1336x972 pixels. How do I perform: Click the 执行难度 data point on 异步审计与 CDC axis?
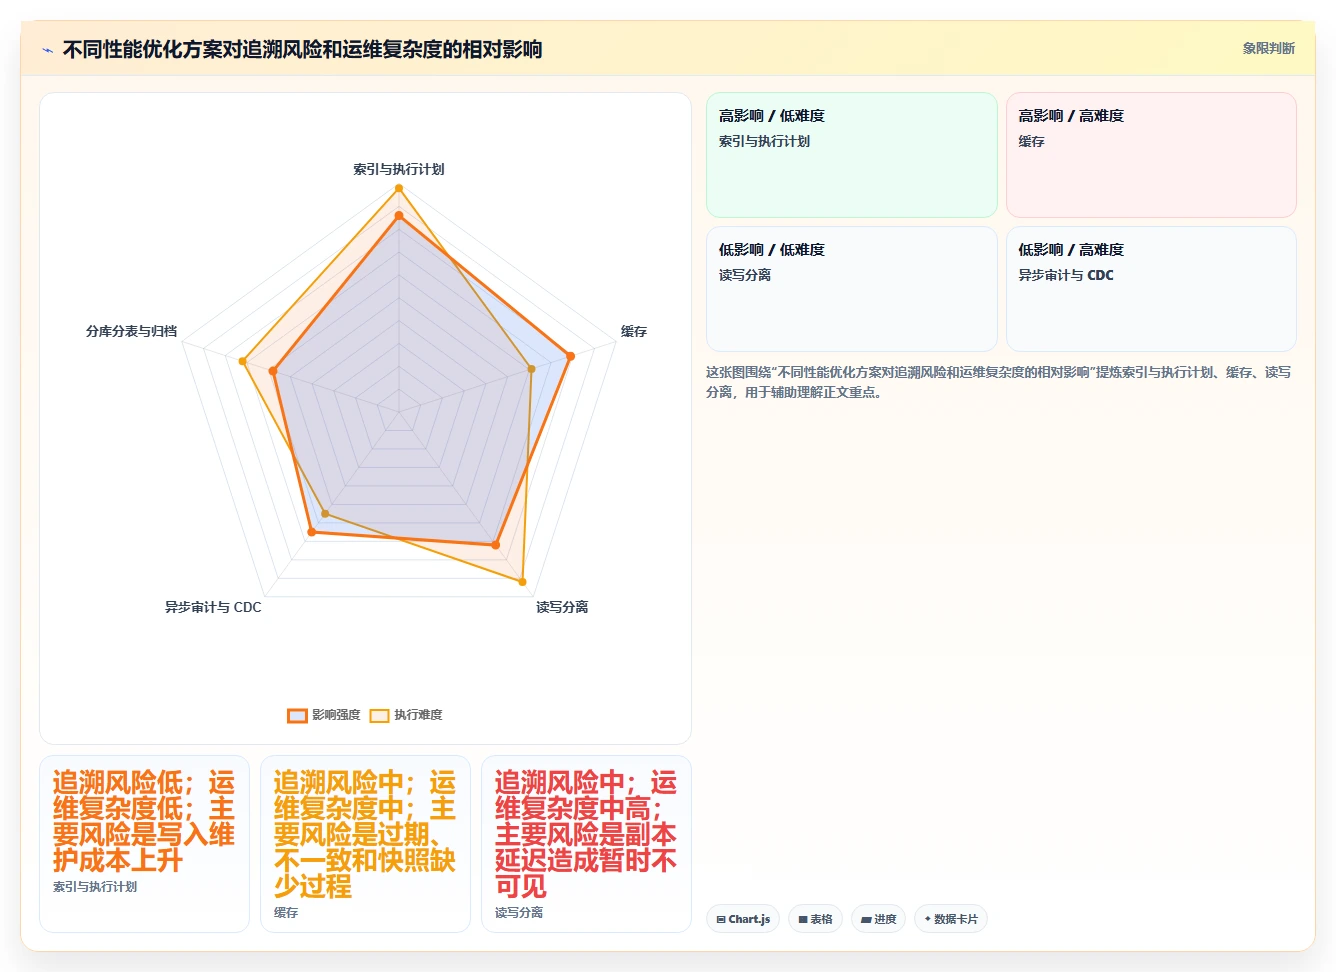click(324, 514)
